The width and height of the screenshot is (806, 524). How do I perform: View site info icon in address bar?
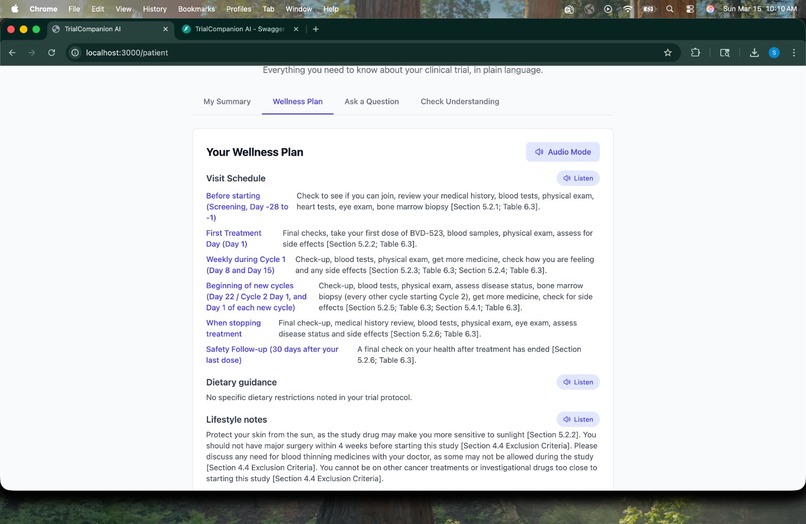75,52
